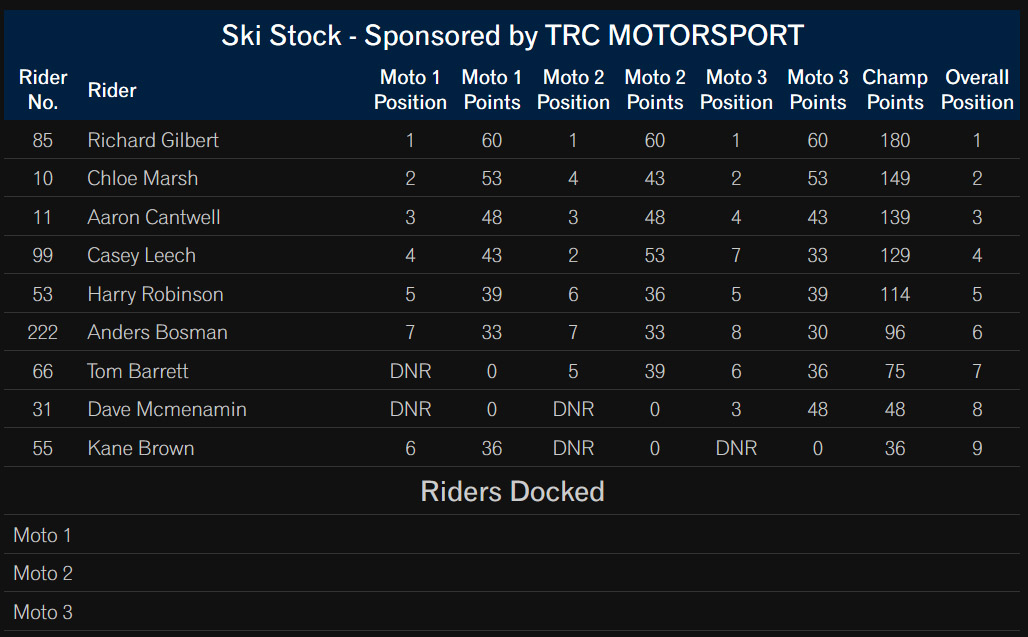Select the Moto 3 docked row
Image resolution: width=1028 pixels, height=637 pixels.
pyautogui.click(x=512, y=611)
